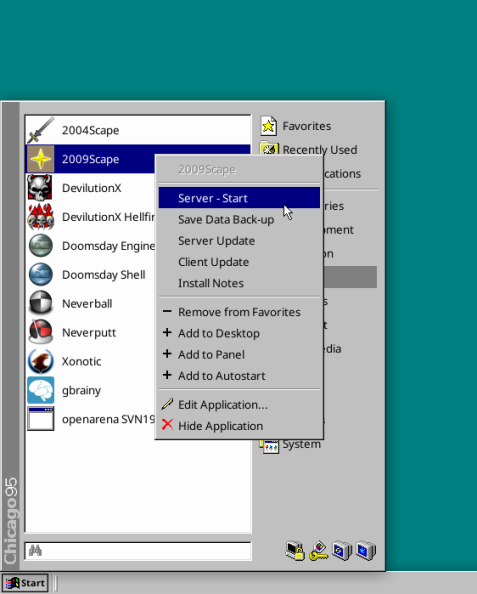The height and width of the screenshot is (594, 477).
Task: Click the Doomsday Engine grey sphere icon
Action: 41,245
